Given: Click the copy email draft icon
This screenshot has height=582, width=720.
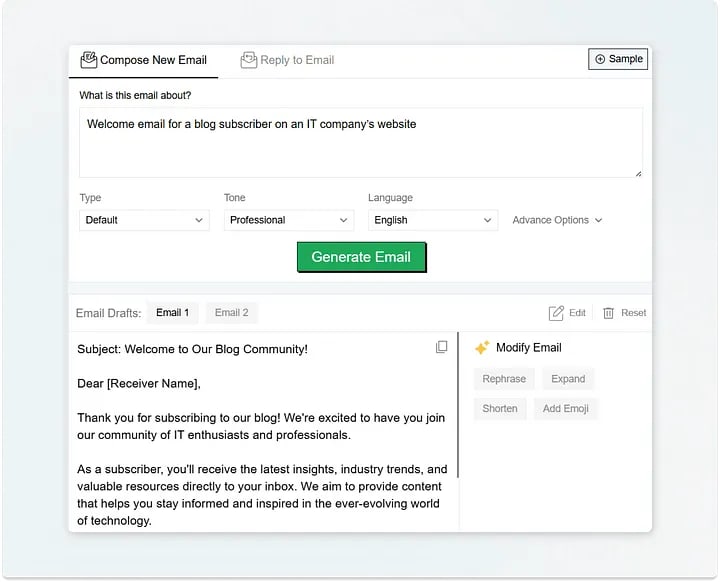Looking at the screenshot, I should [x=442, y=347].
